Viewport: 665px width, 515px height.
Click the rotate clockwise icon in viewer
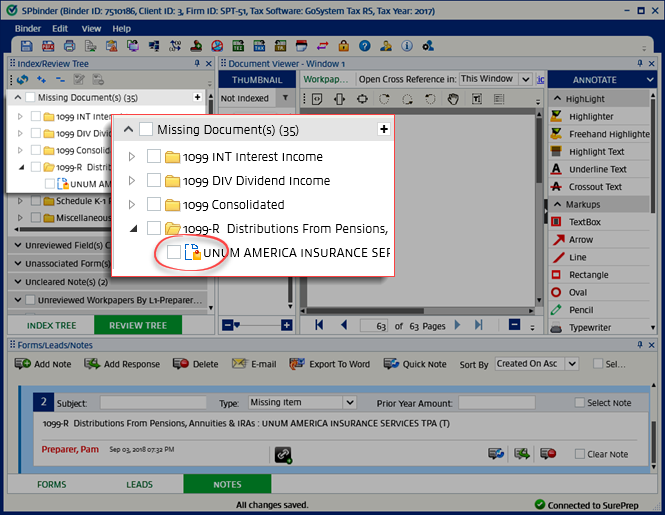pos(384,99)
